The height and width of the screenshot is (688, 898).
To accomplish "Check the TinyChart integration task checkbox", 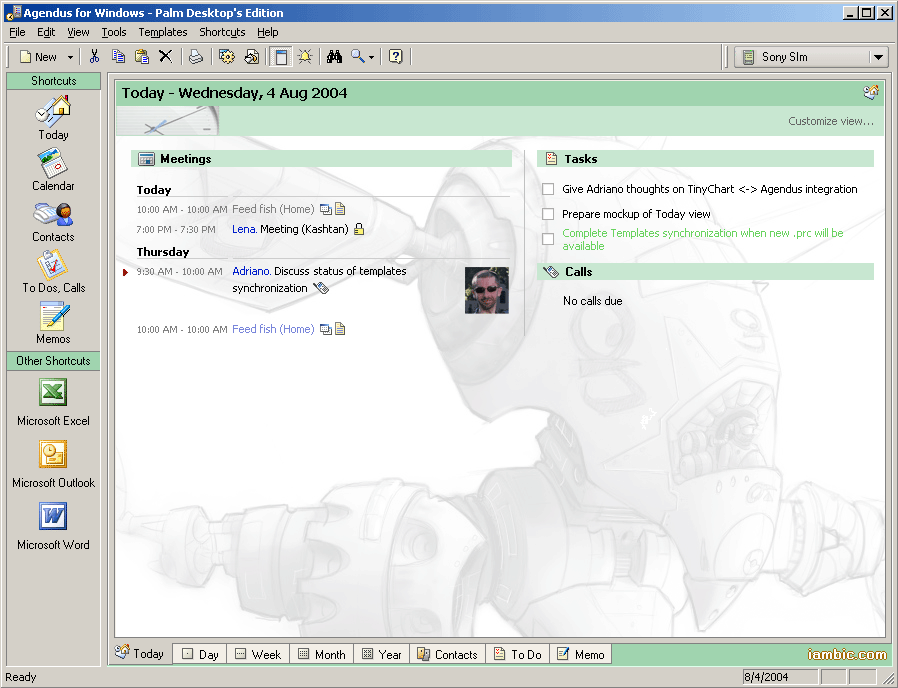I will tap(548, 189).
